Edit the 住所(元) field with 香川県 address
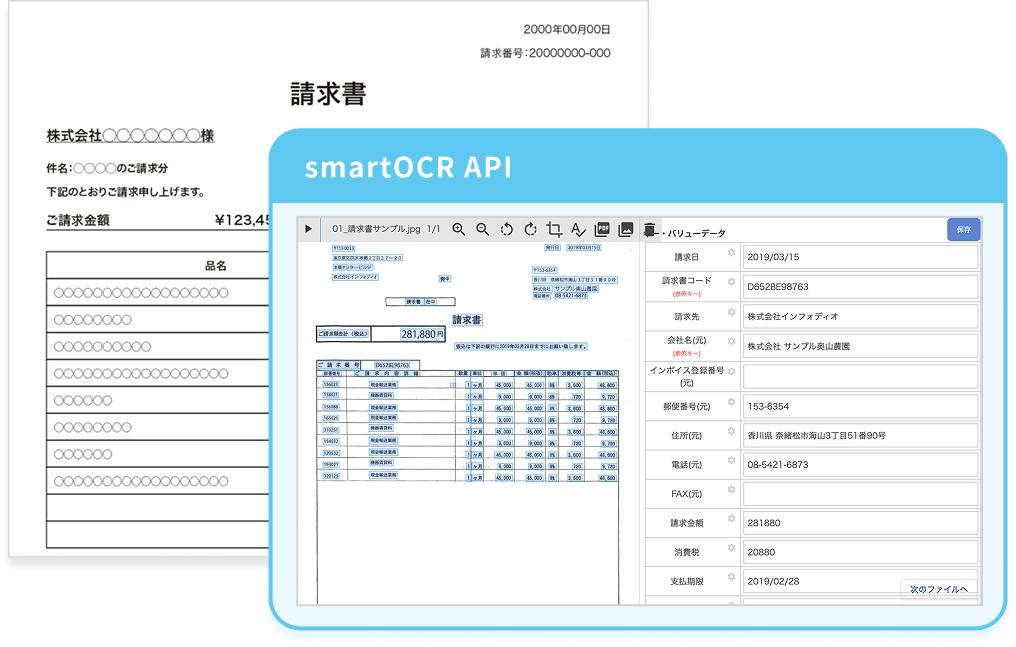This screenshot has width=1016, height=647. click(x=860, y=436)
